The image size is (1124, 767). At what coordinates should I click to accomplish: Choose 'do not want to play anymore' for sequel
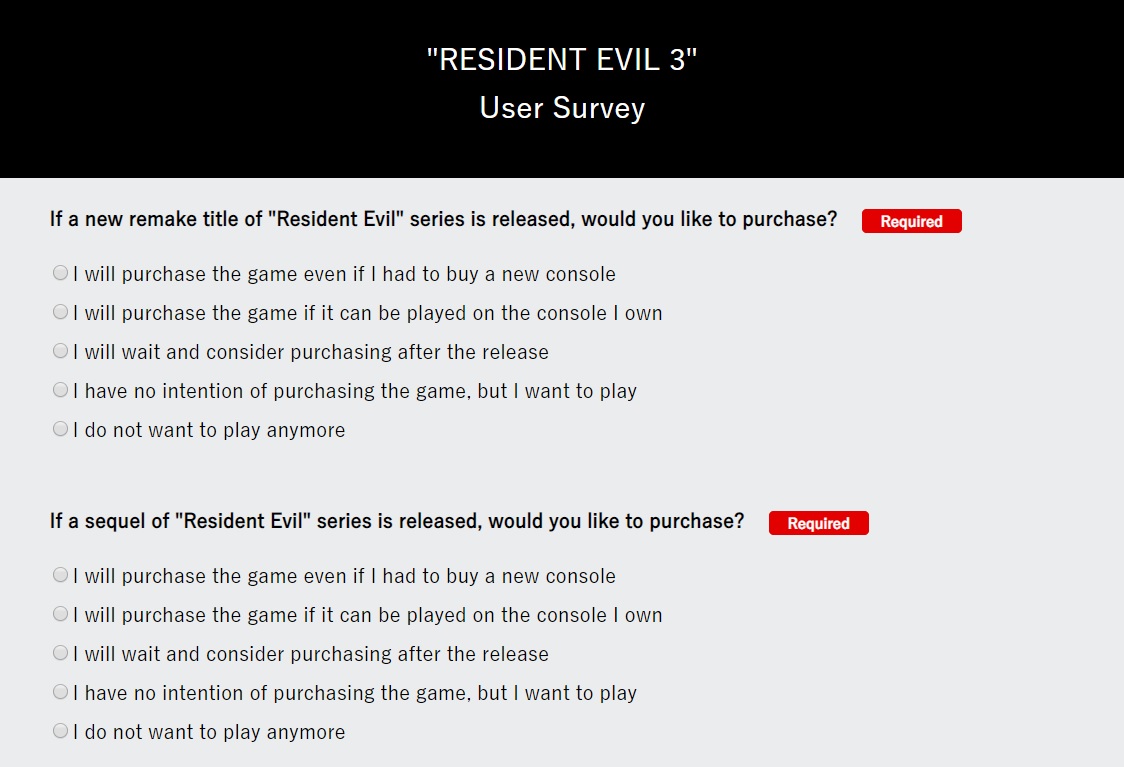pos(61,731)
